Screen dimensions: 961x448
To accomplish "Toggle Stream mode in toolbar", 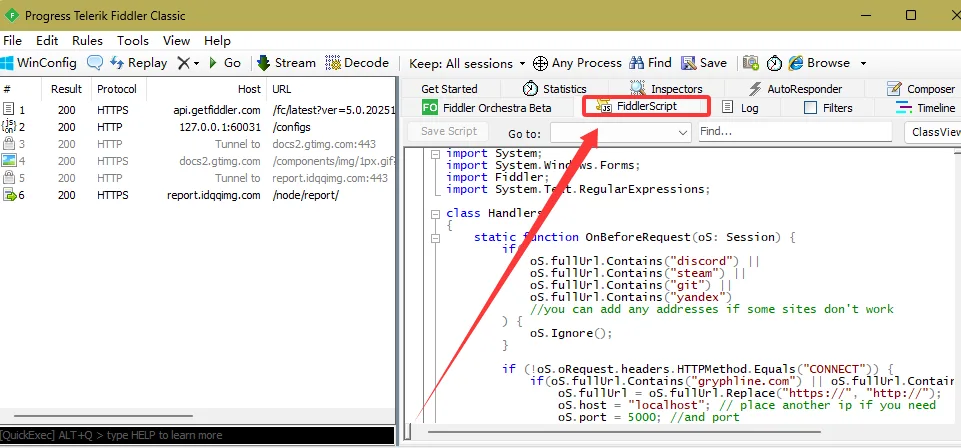I will (286, 63).
